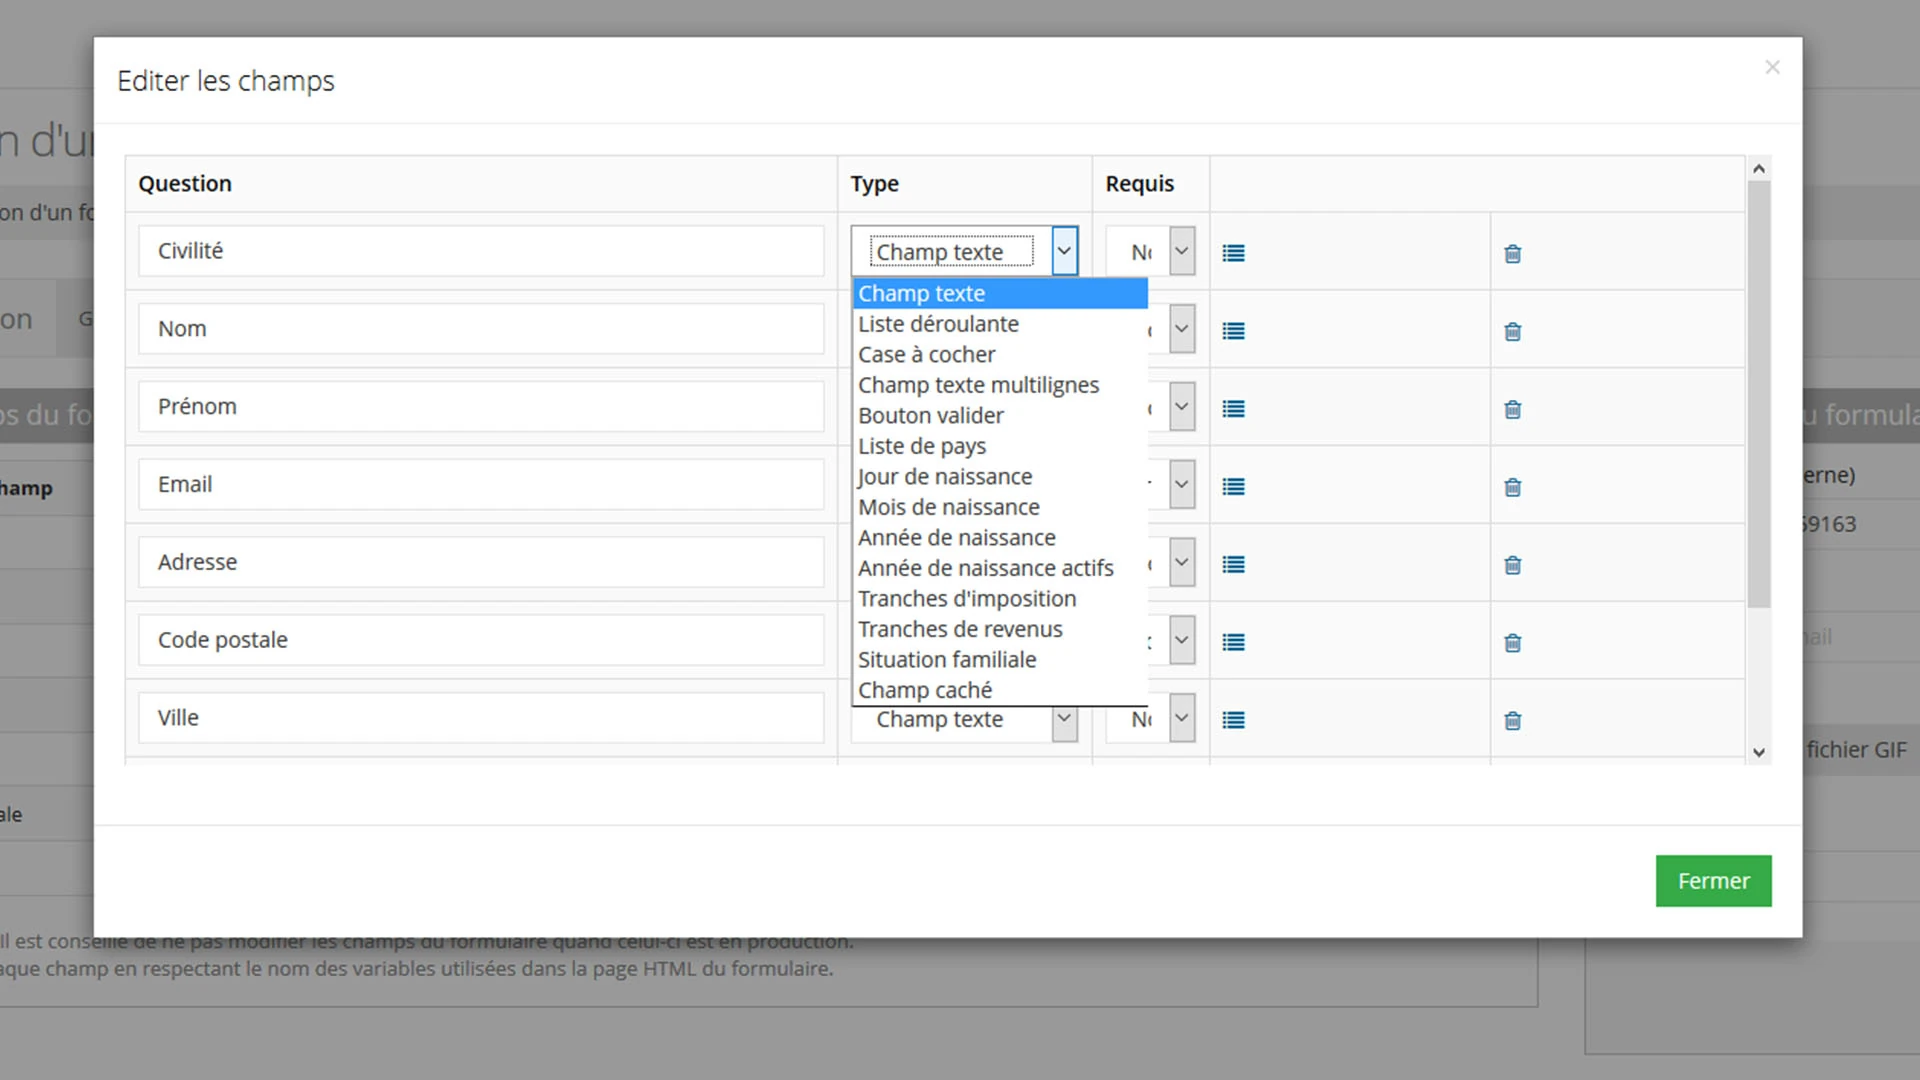Image resolution: width=1920 pixels, height=1080 pixels.
Task: Choose 'Case à cocher' option in dropdown
Action: tap(926, 355)
